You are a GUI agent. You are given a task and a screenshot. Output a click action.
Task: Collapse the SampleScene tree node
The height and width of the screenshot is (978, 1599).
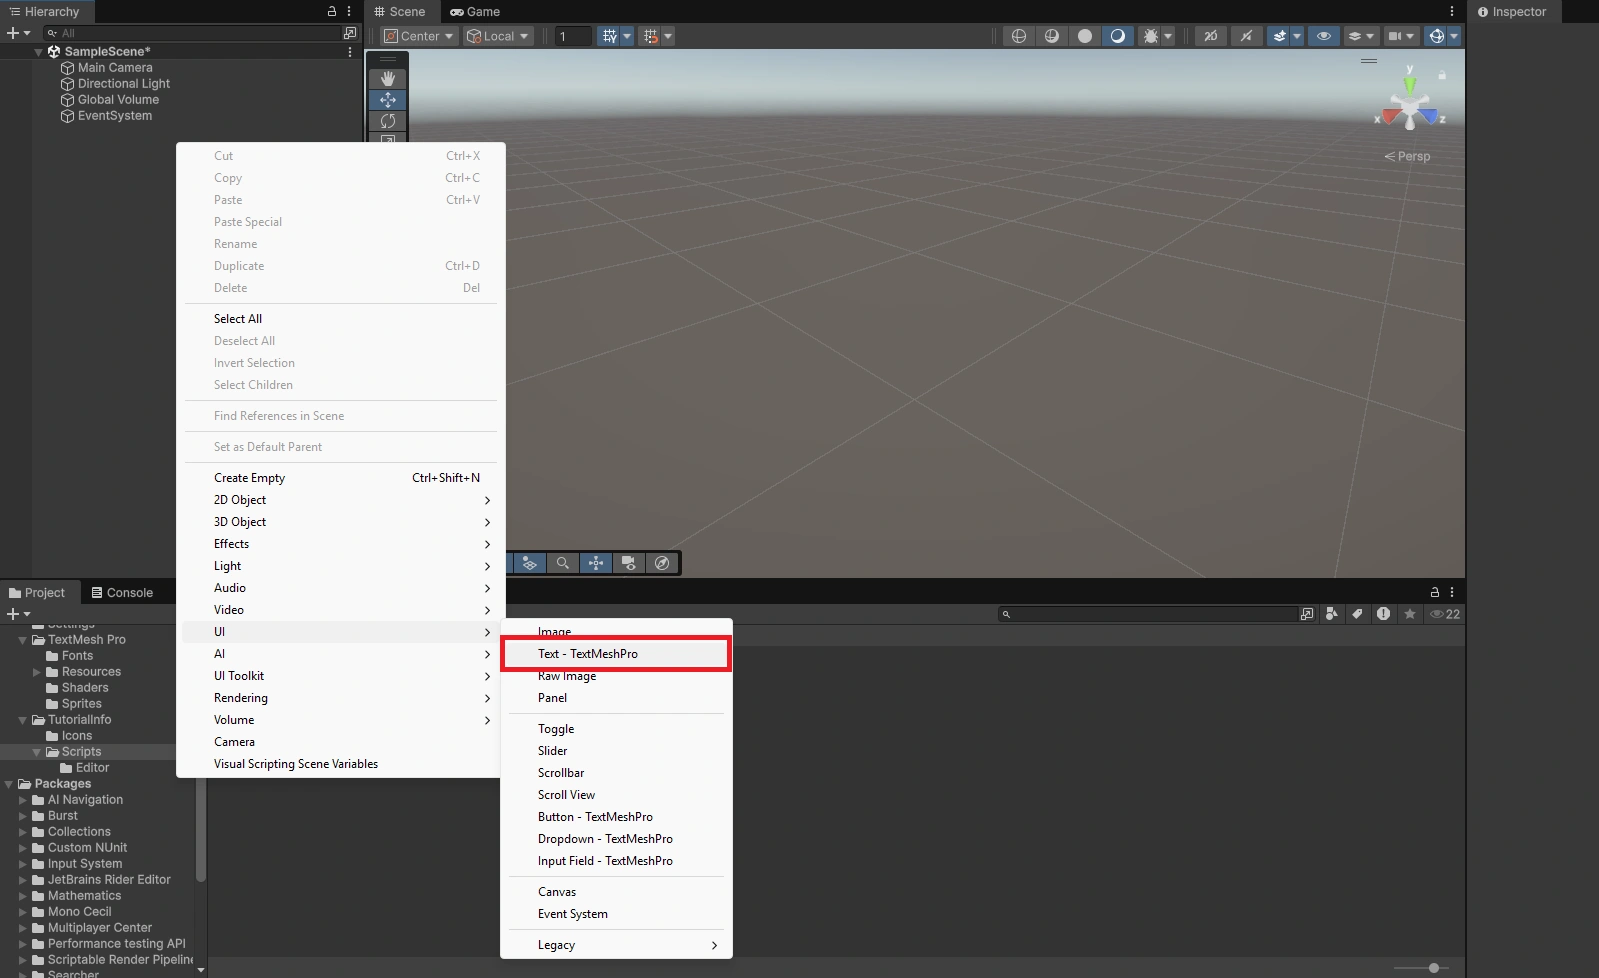[x=38, y=51]
